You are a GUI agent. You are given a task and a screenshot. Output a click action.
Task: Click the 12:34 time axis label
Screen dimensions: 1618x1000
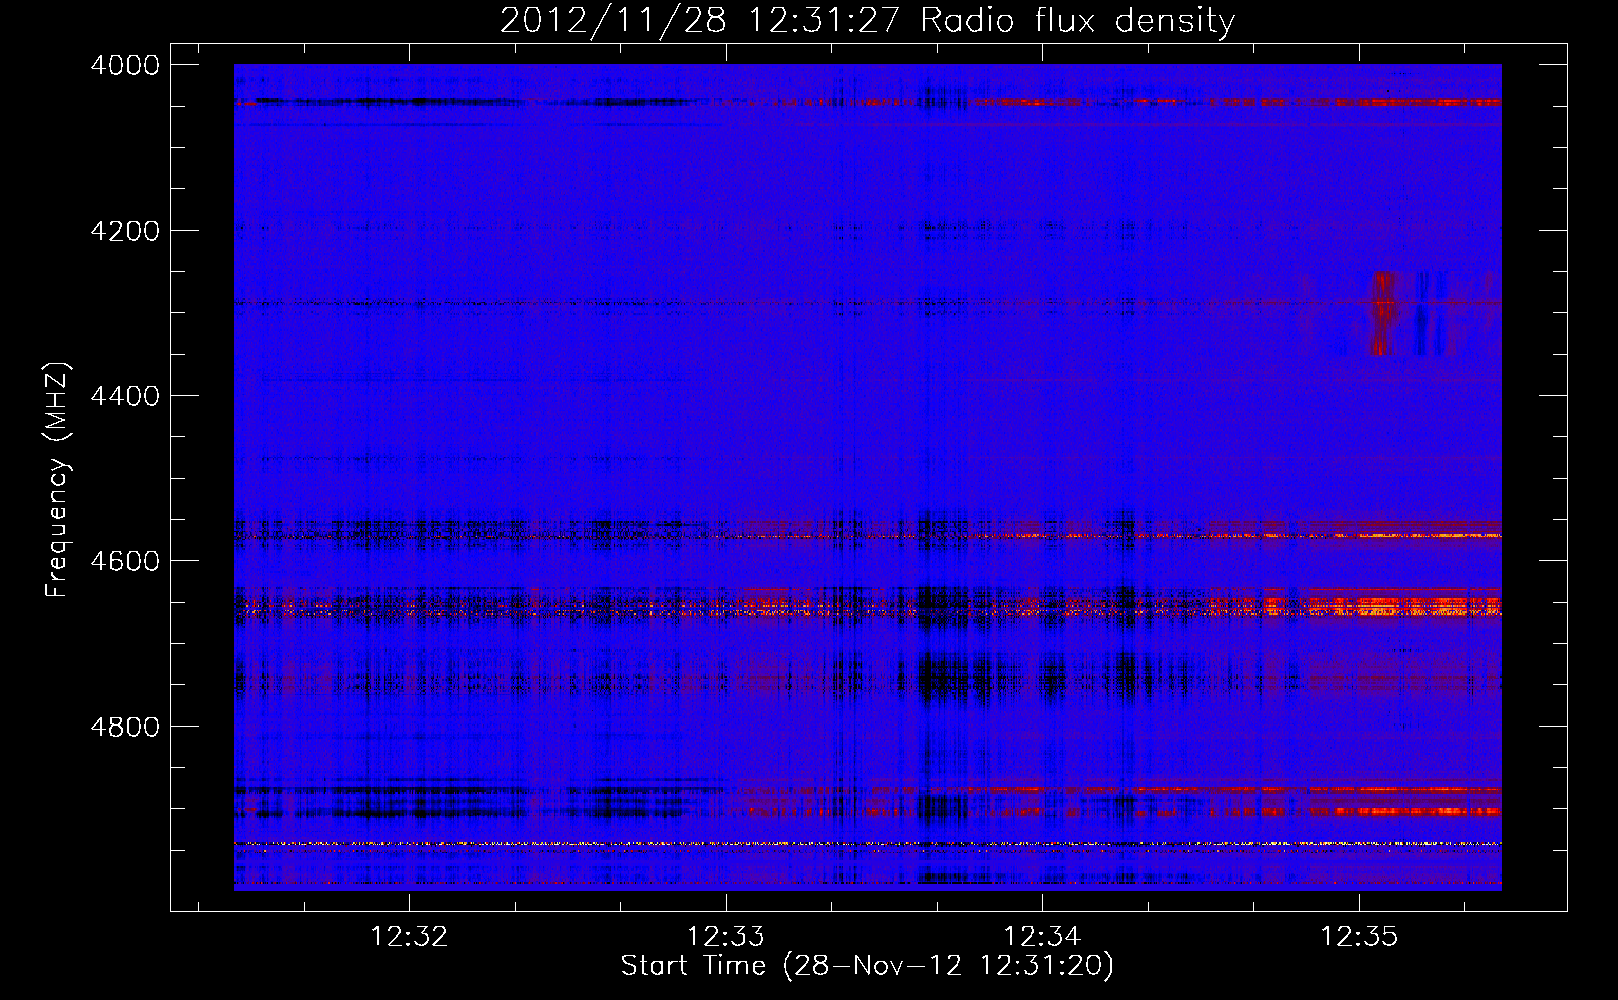click(x=1042, y=937)
